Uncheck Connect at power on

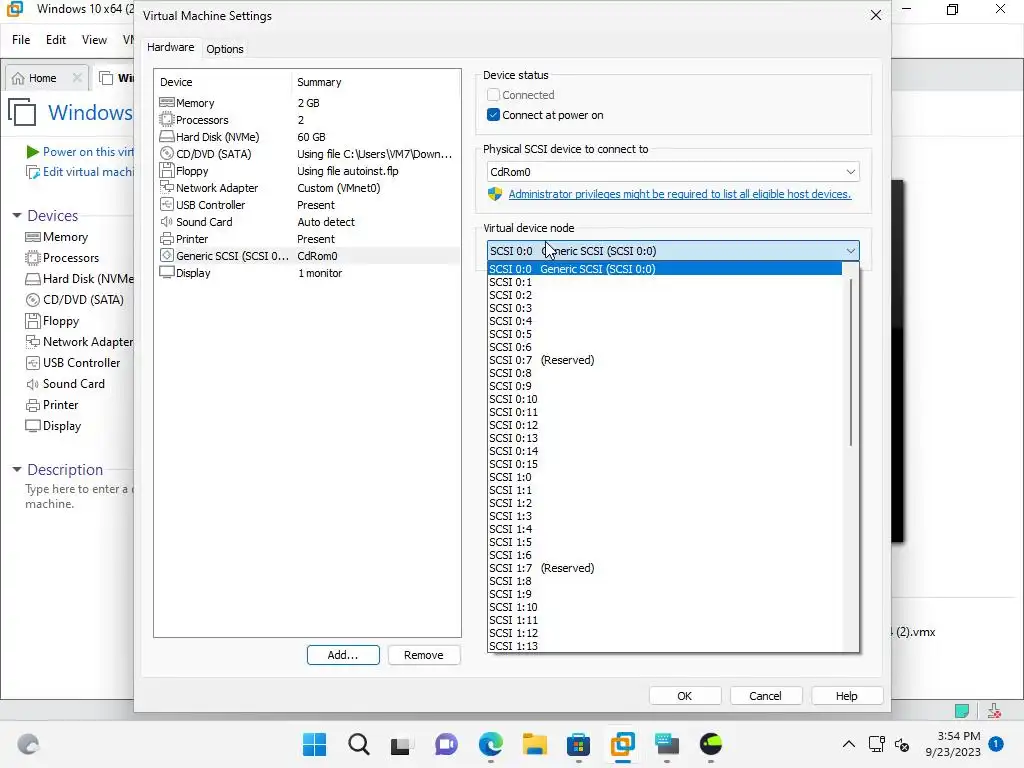click(x=493, y=115)
